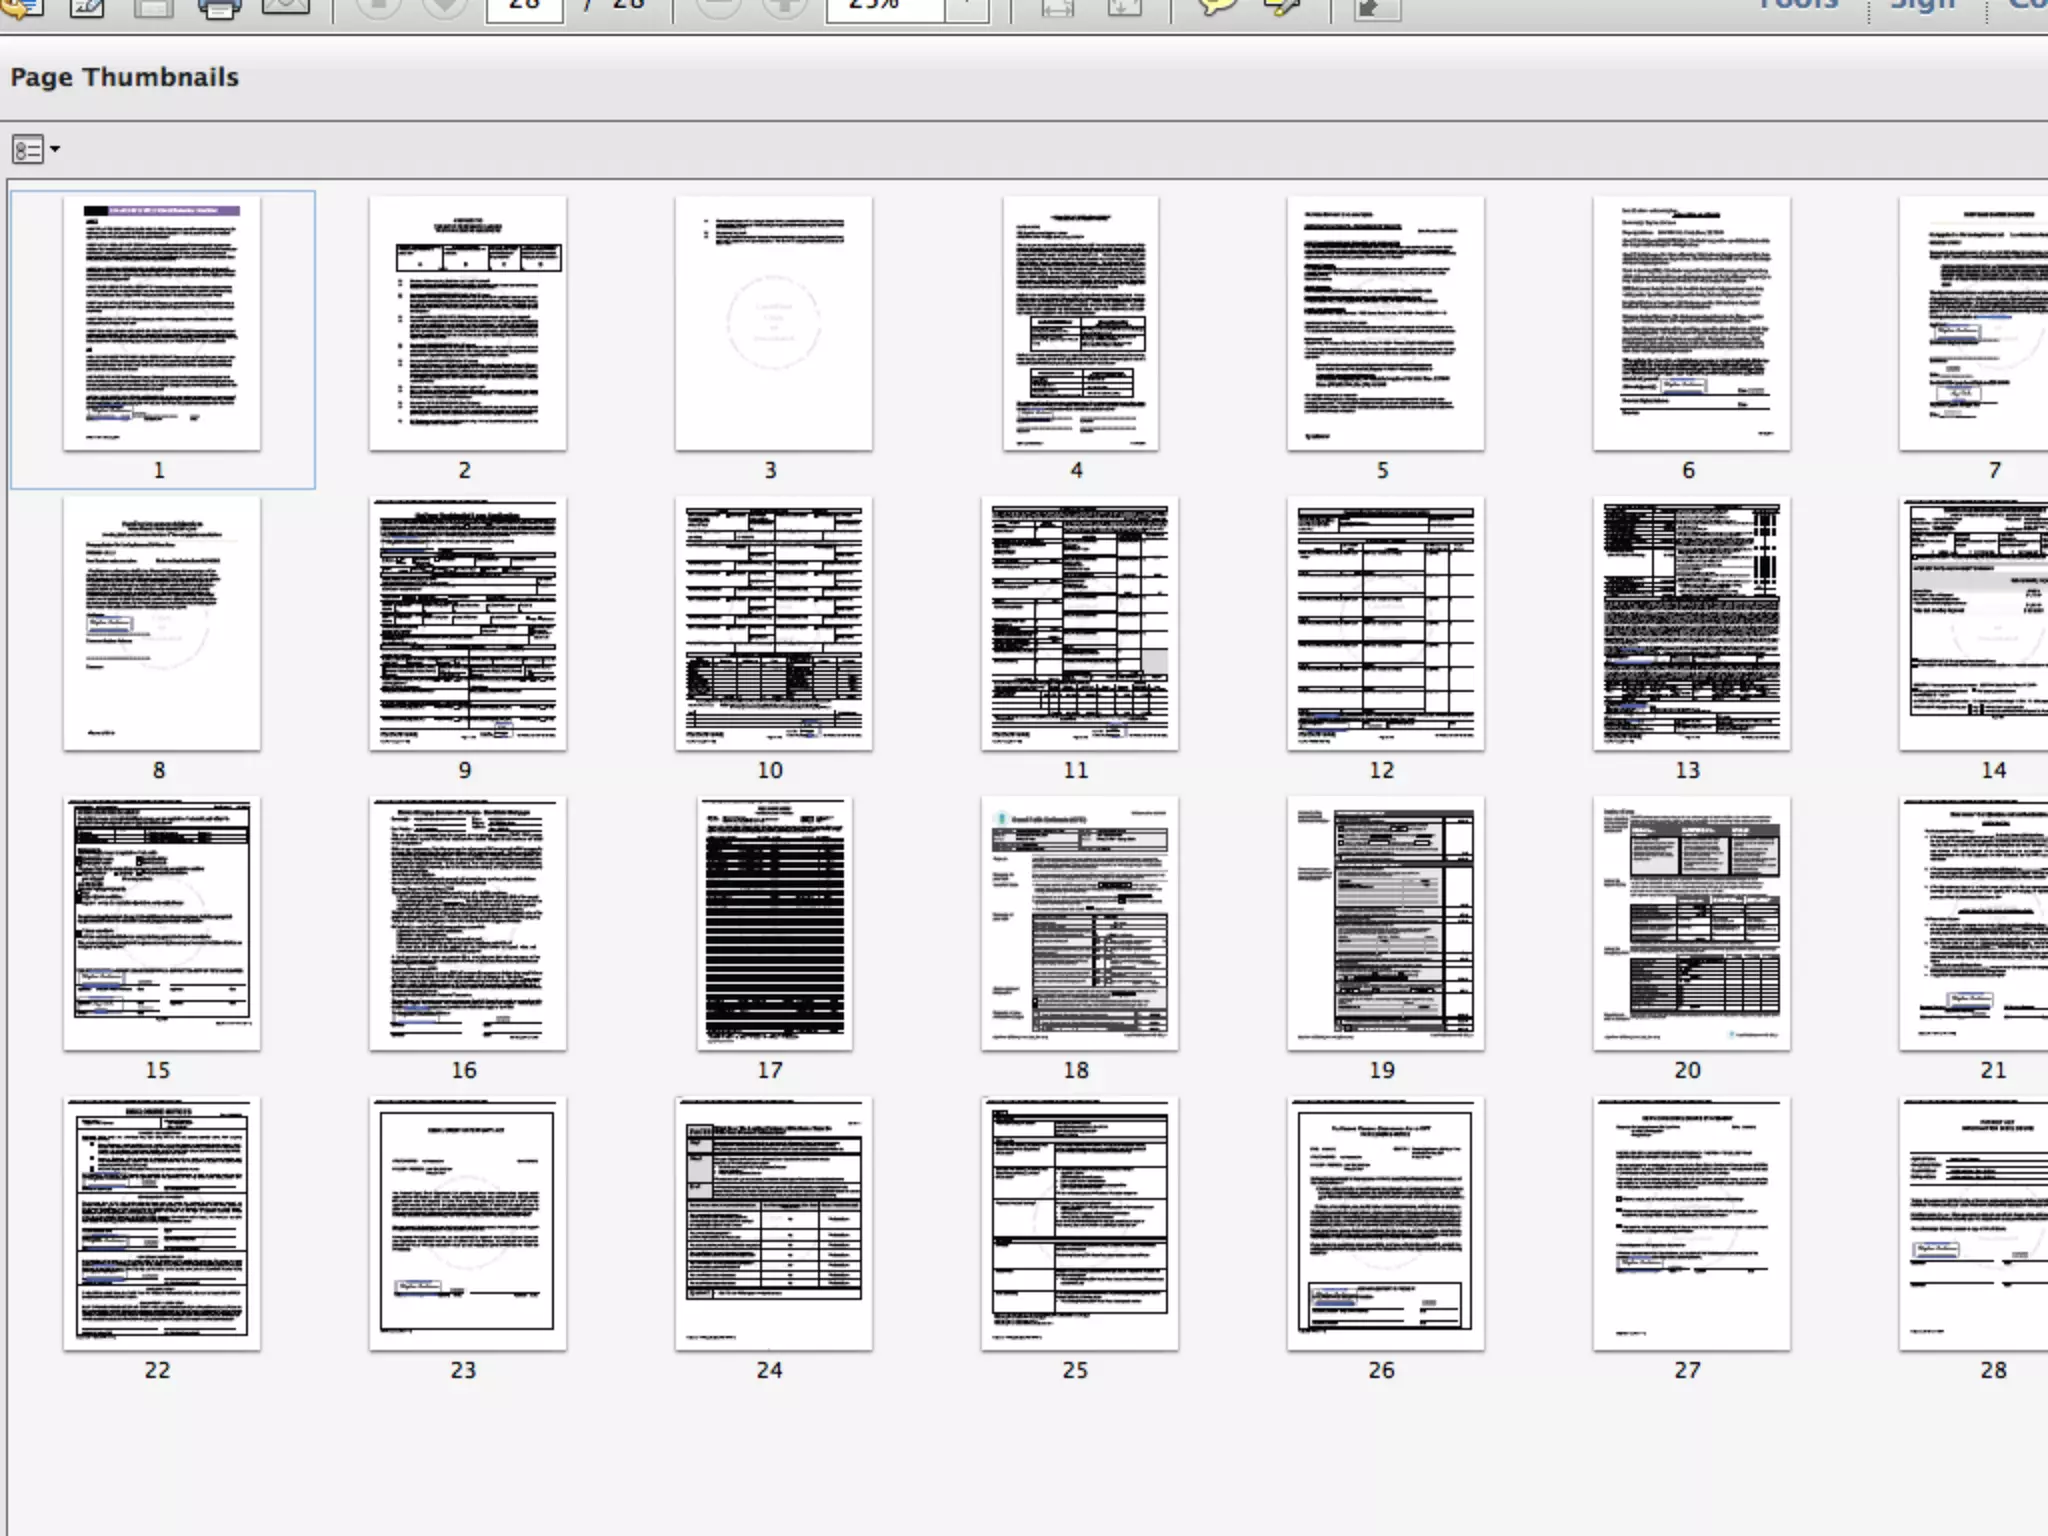Select page 13 thumbnail
The image size is (2048, 1536).
coord(1691,623)
